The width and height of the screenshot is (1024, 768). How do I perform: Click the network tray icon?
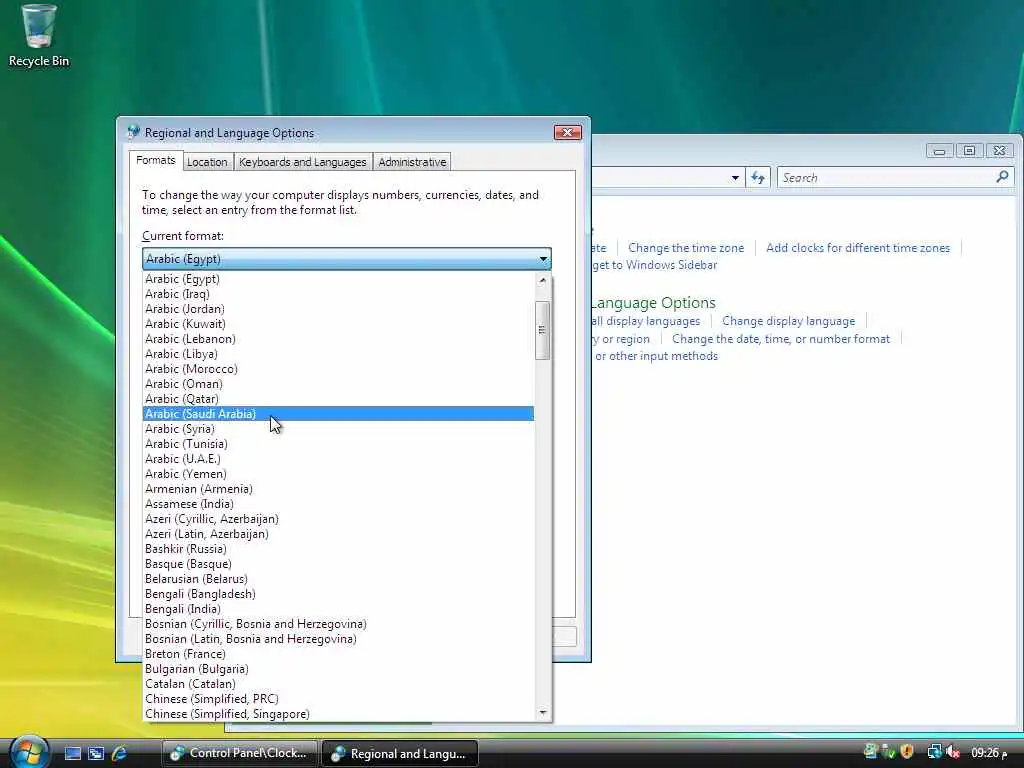pyautogui.click(x=935, y=752)
